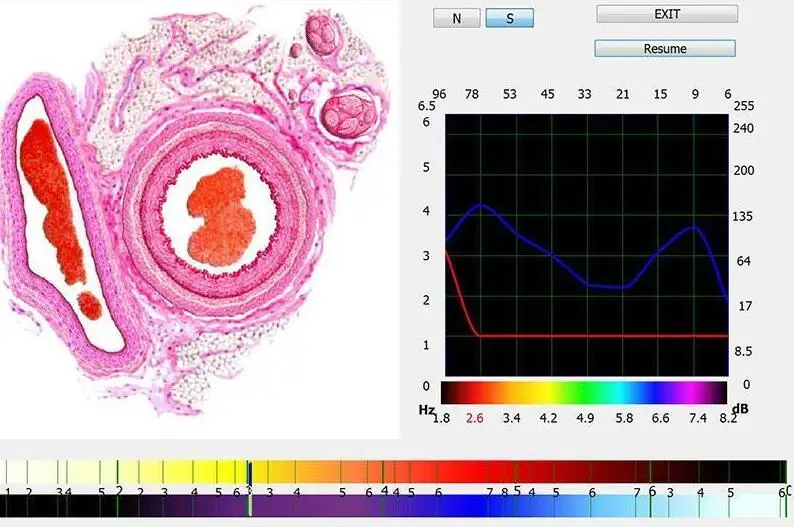Click the value 53 above the graph
Image resolution: width=794 pixels, height=527 pixels.
(x=509, y=94)
